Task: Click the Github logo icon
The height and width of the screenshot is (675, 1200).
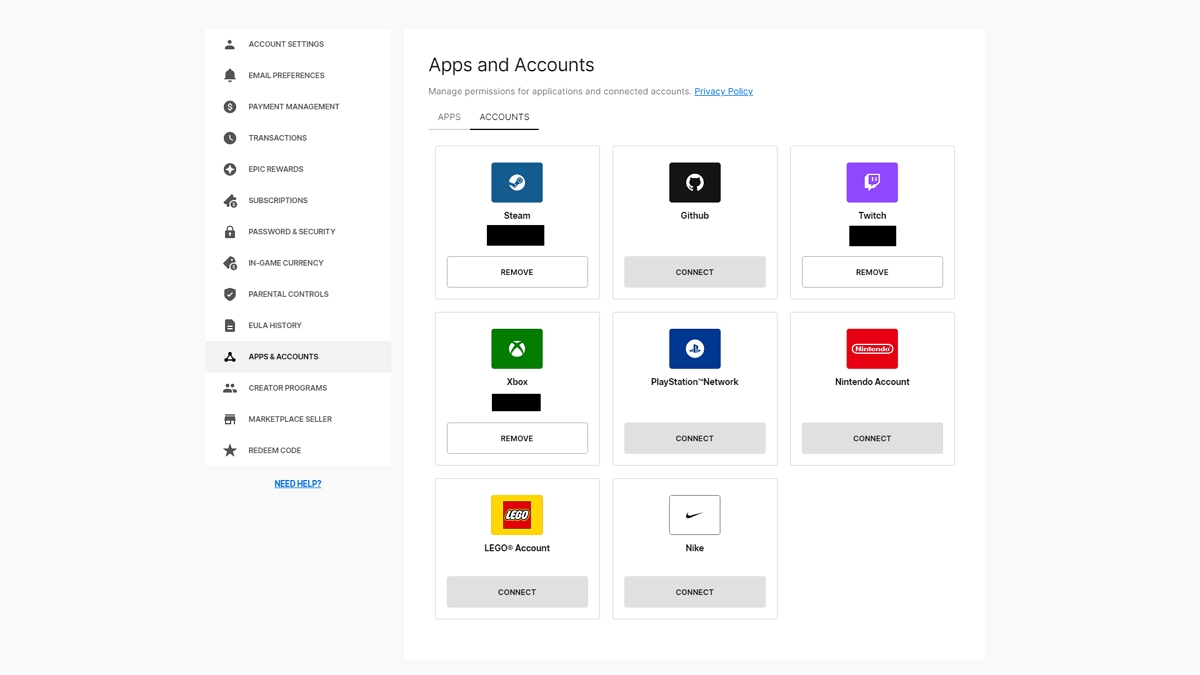Action: (694, 183)
